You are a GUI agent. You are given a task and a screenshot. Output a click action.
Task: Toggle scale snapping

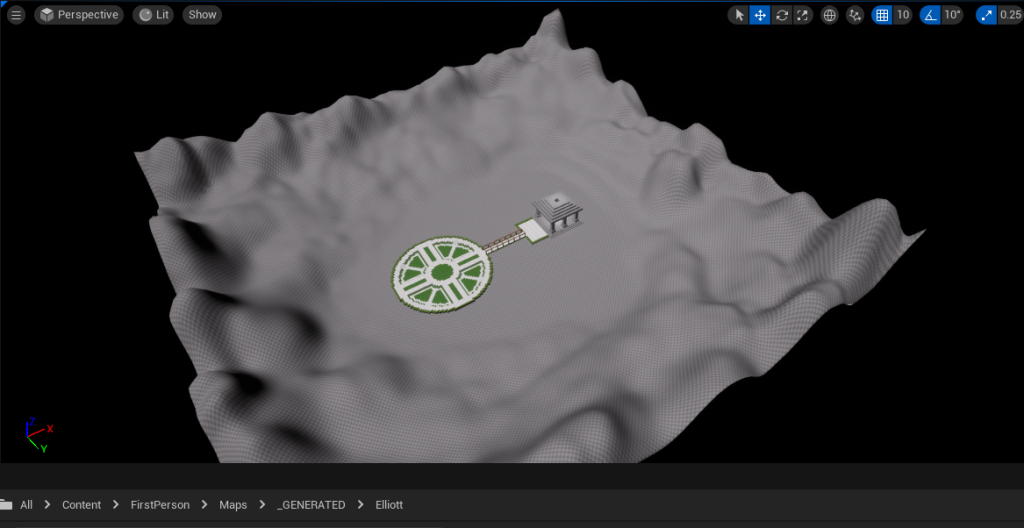tap(986, 15)
